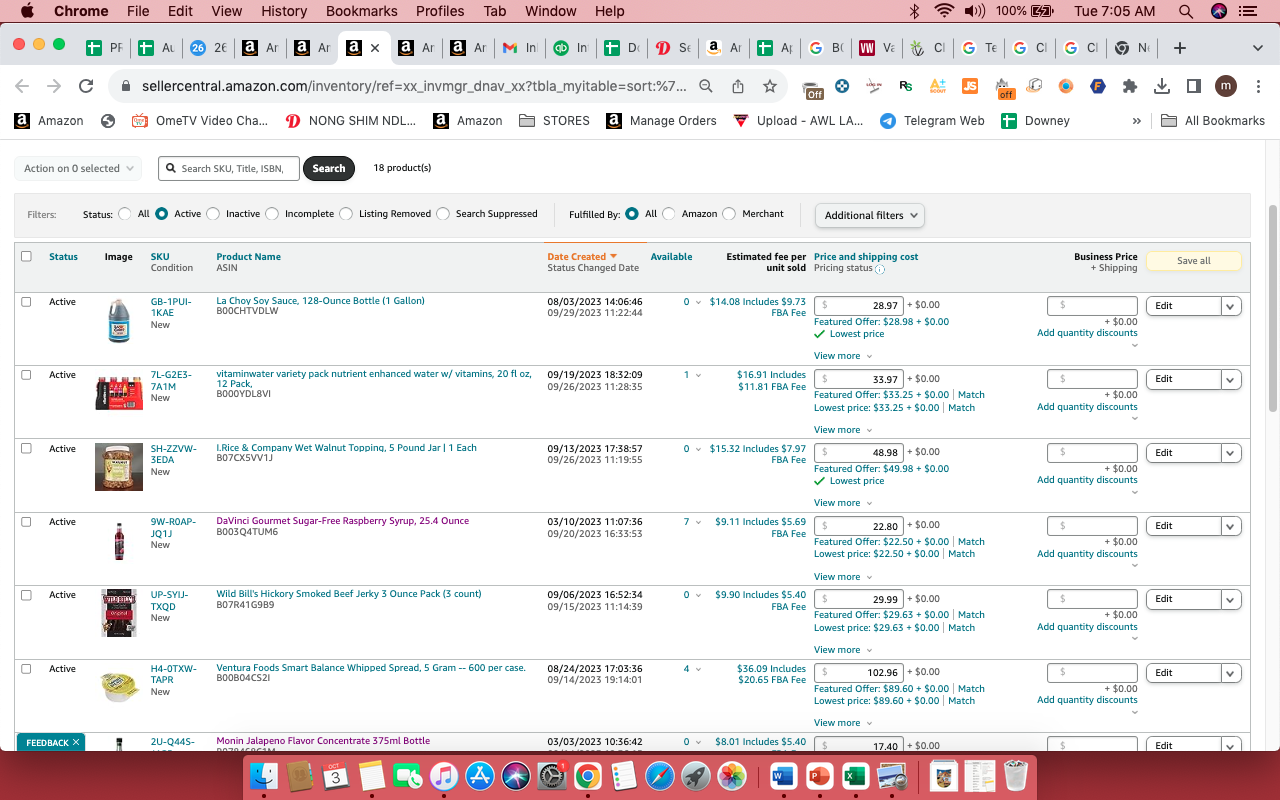This screenshot has height=800, width=1280.
Task: Select Fulfilled By Merchant radio button
Action: pos(729,214)
